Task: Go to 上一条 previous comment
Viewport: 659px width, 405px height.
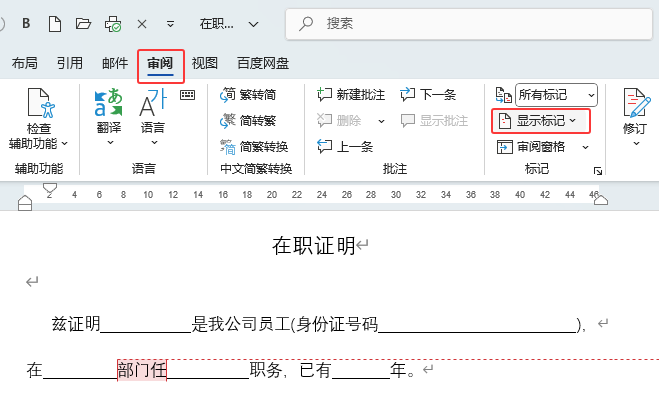Action: [345, 147]
